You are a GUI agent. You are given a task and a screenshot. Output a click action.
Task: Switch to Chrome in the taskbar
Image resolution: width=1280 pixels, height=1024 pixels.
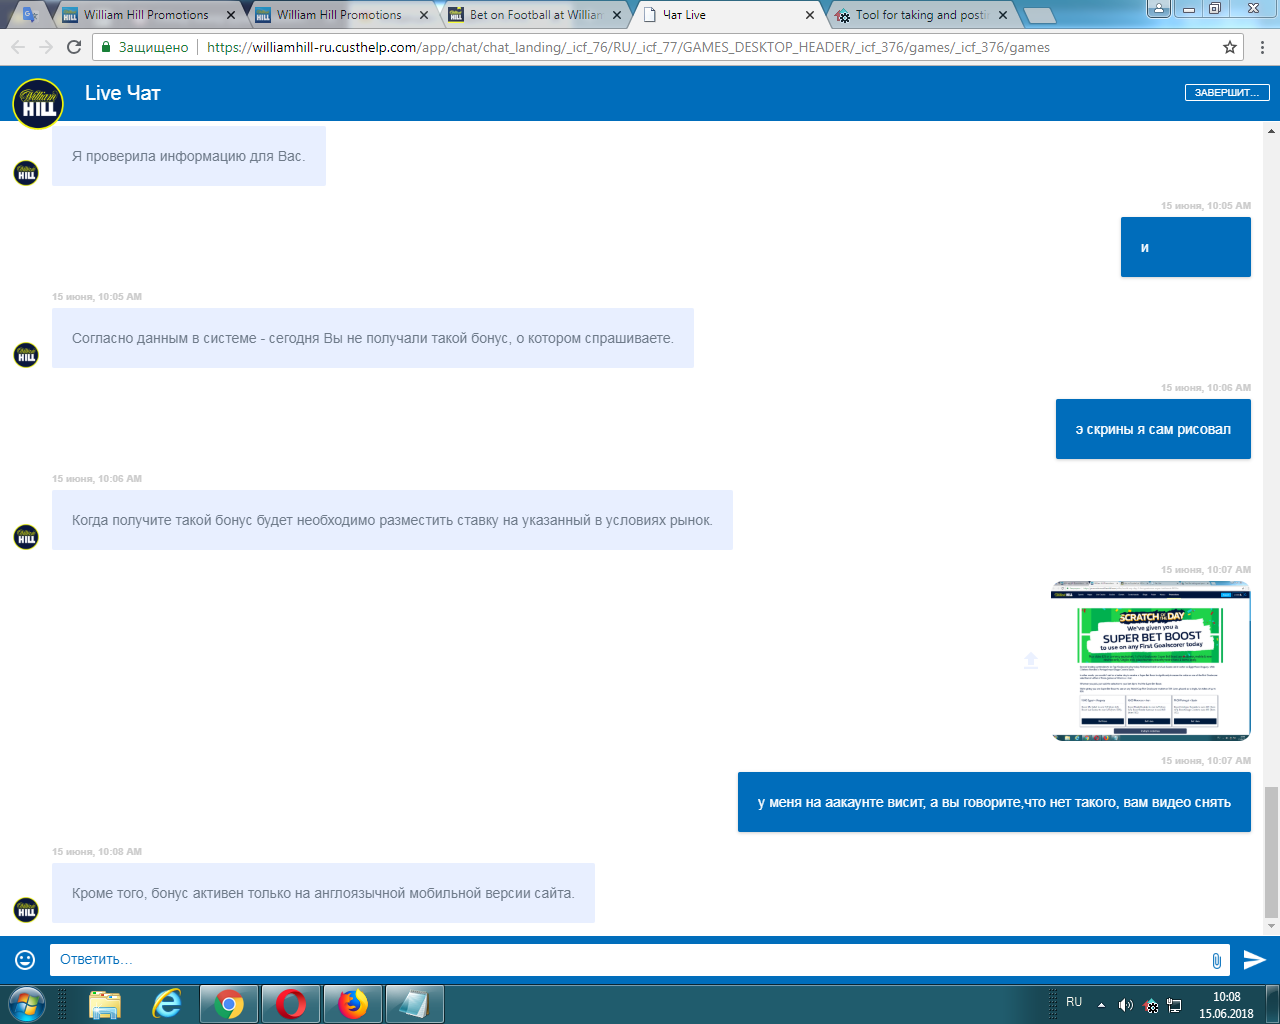229,1004
